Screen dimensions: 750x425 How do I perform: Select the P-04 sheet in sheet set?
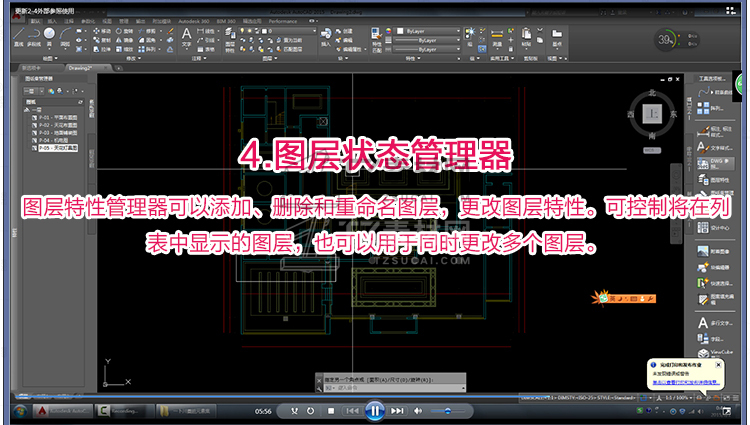point(50,141)
